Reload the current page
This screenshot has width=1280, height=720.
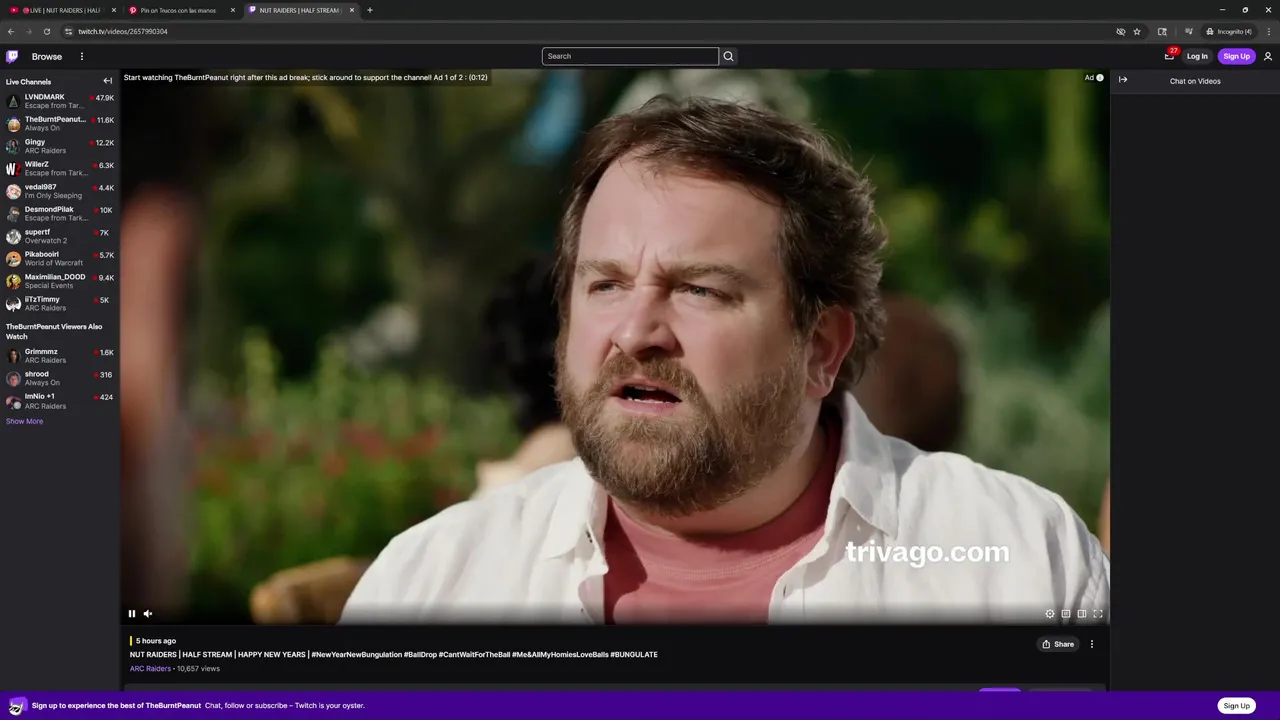point(46,31)
